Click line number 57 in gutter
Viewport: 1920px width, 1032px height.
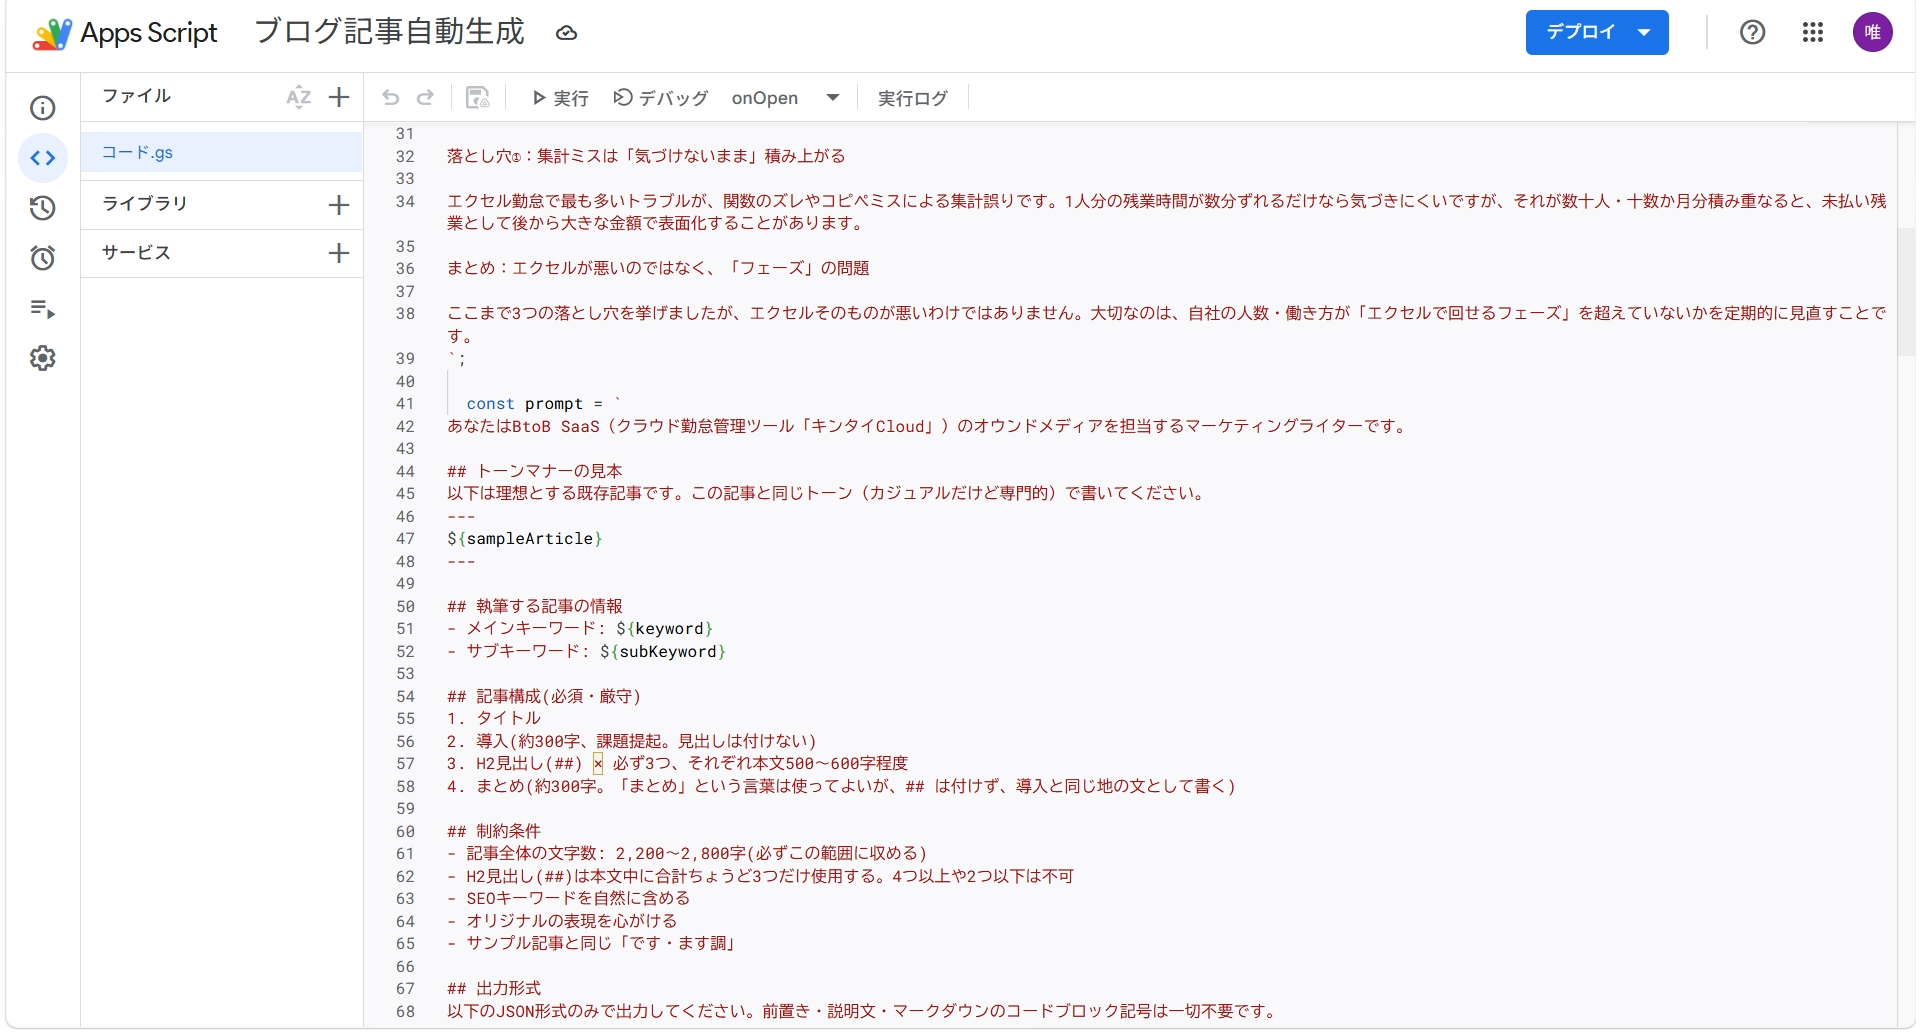click(x=405, y=764)
